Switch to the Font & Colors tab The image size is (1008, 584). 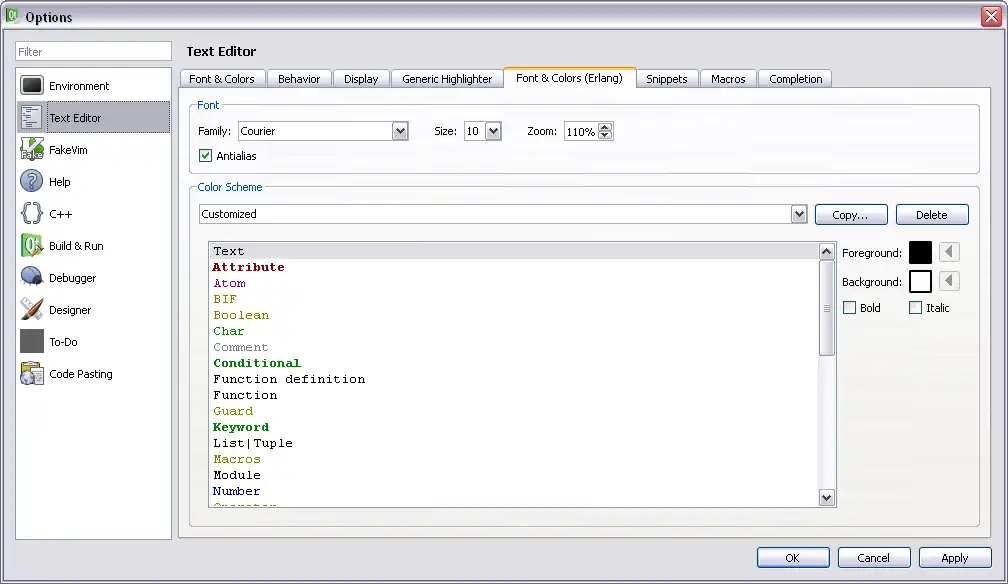point(222,78)
